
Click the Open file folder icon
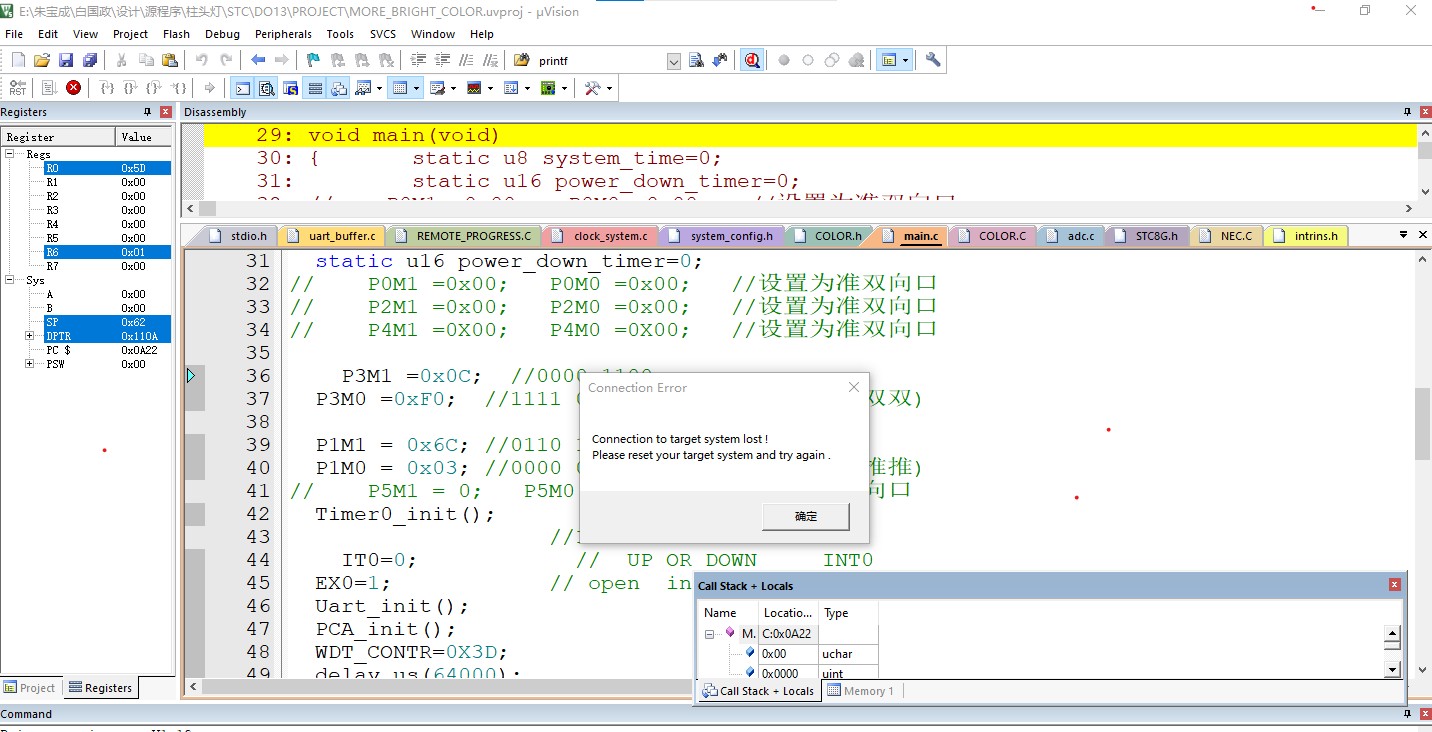42,60
